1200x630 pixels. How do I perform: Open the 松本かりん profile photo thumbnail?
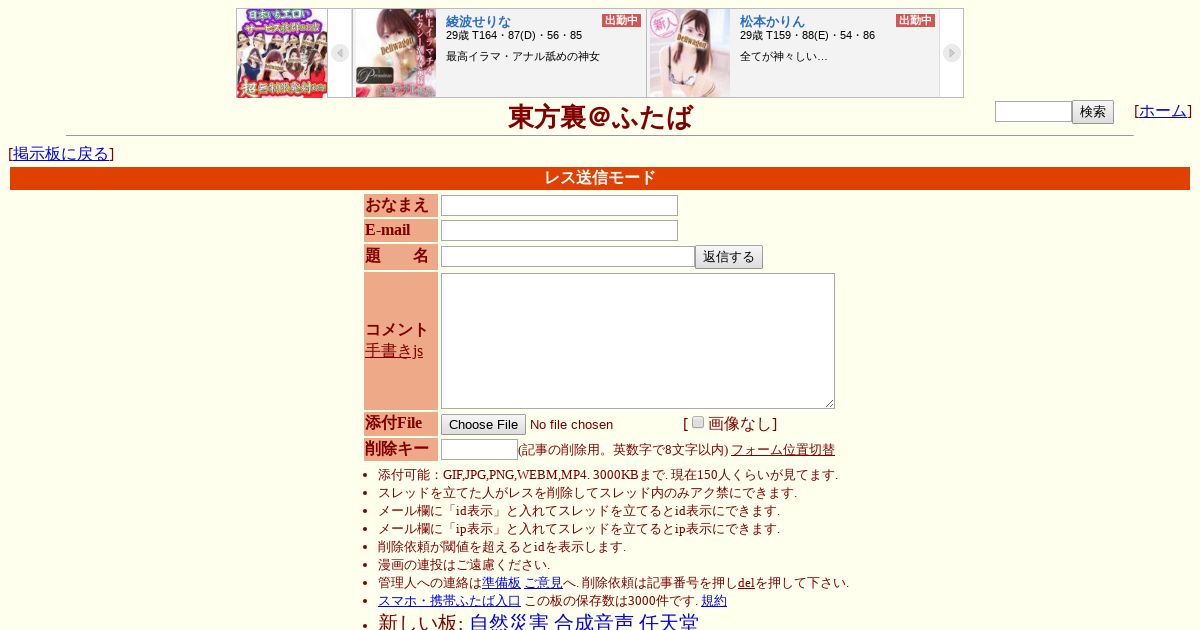[690, 53]
